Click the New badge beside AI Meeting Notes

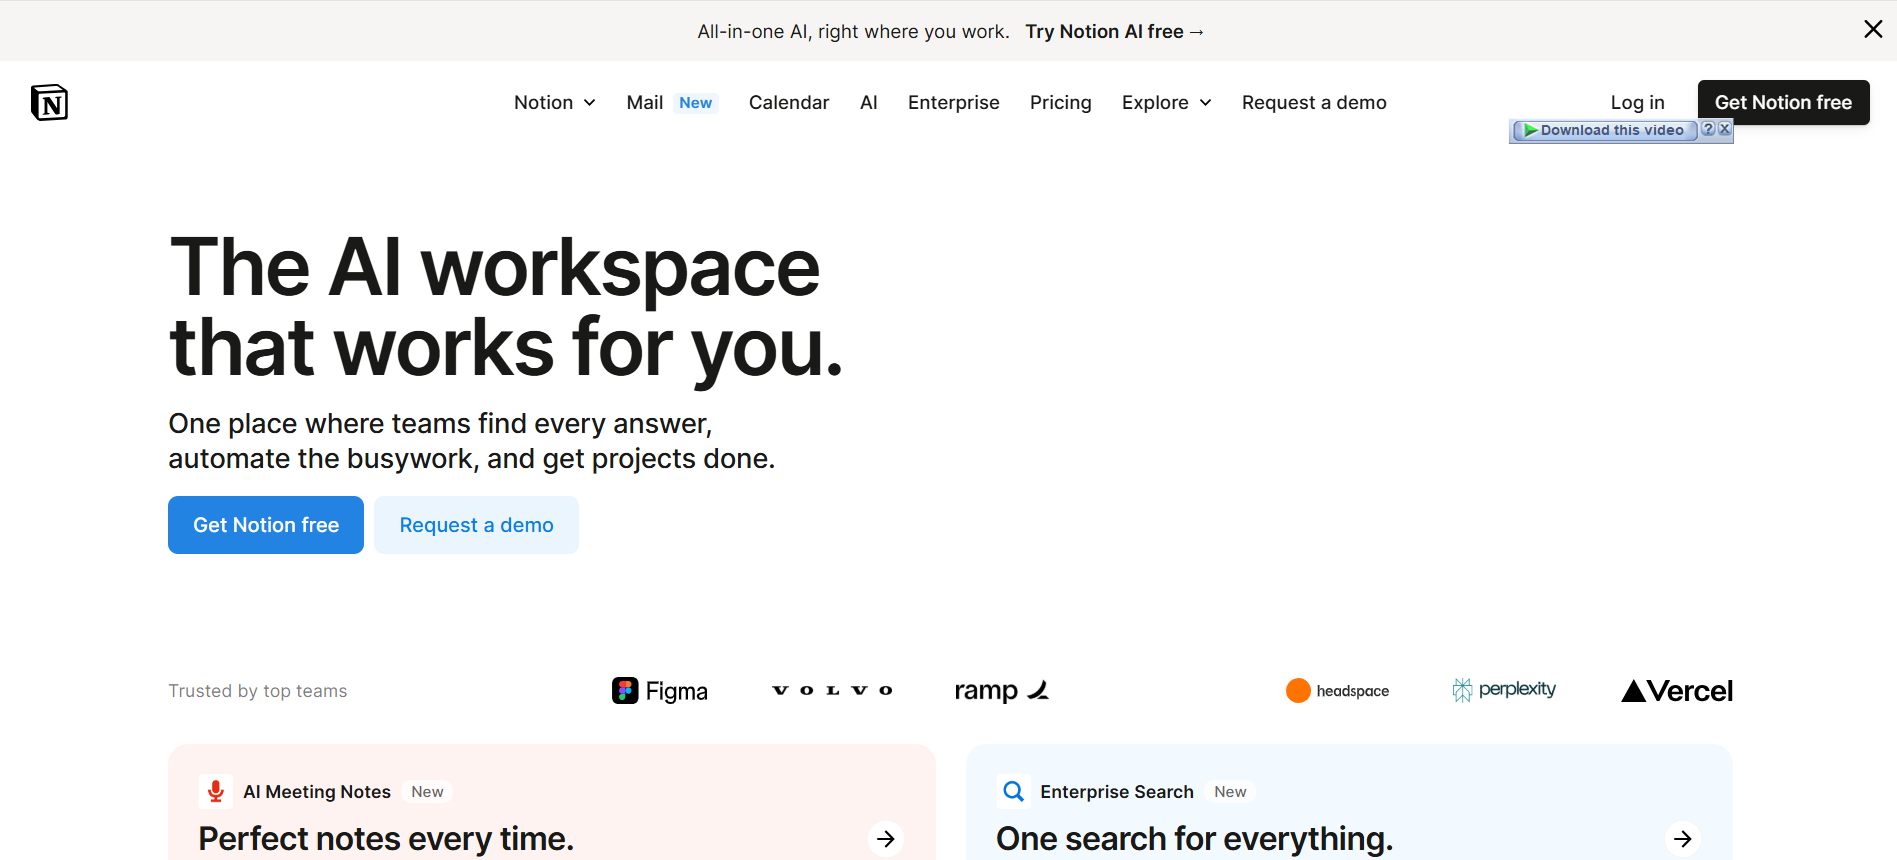click(427, 791)
